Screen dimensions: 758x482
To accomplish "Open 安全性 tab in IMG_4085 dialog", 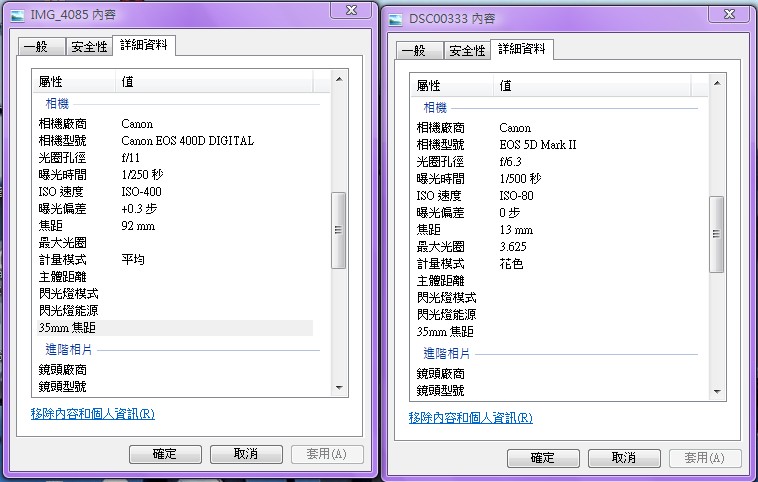I will click(88, 47).
